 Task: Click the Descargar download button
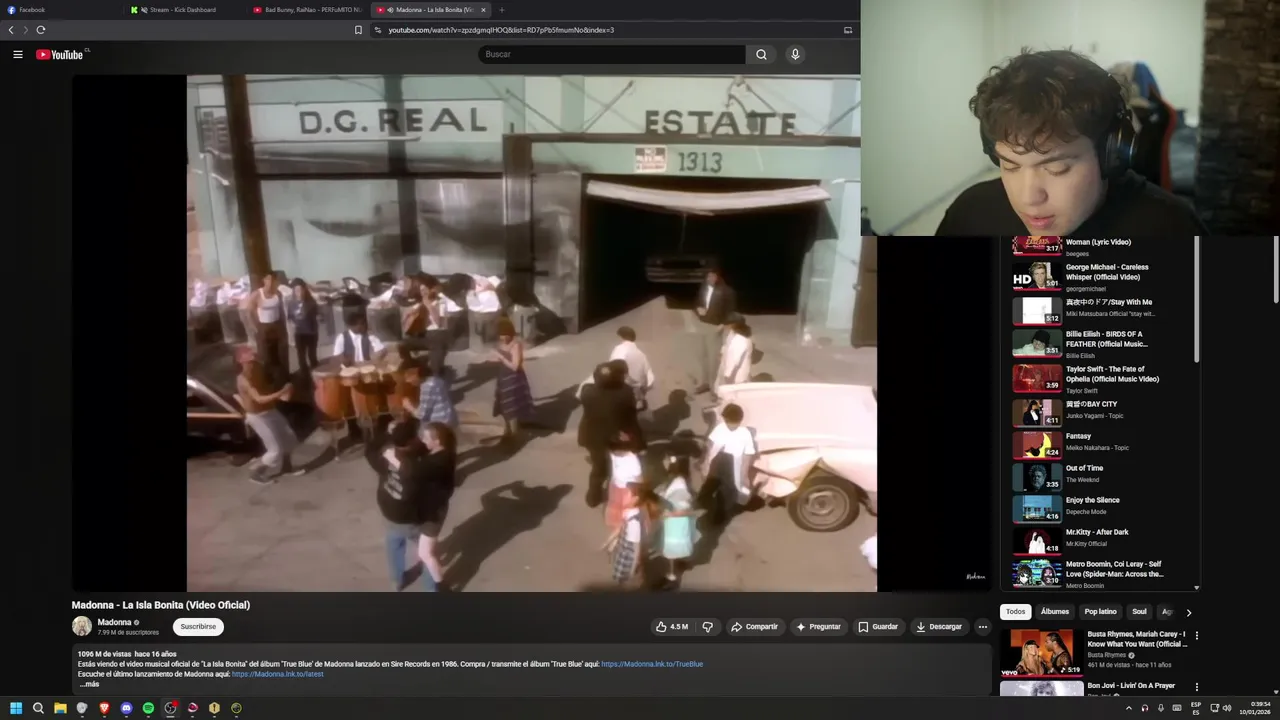[938, 627]
